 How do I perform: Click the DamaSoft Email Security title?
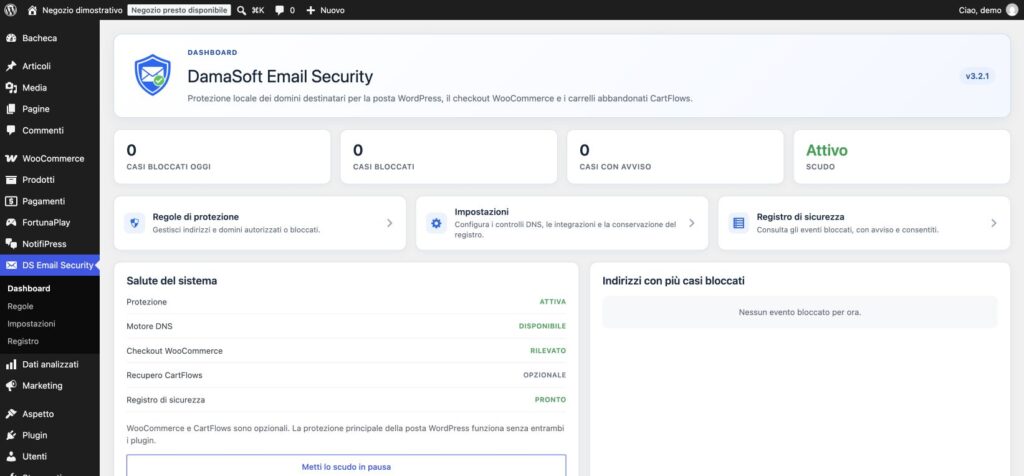click(280, 76)
